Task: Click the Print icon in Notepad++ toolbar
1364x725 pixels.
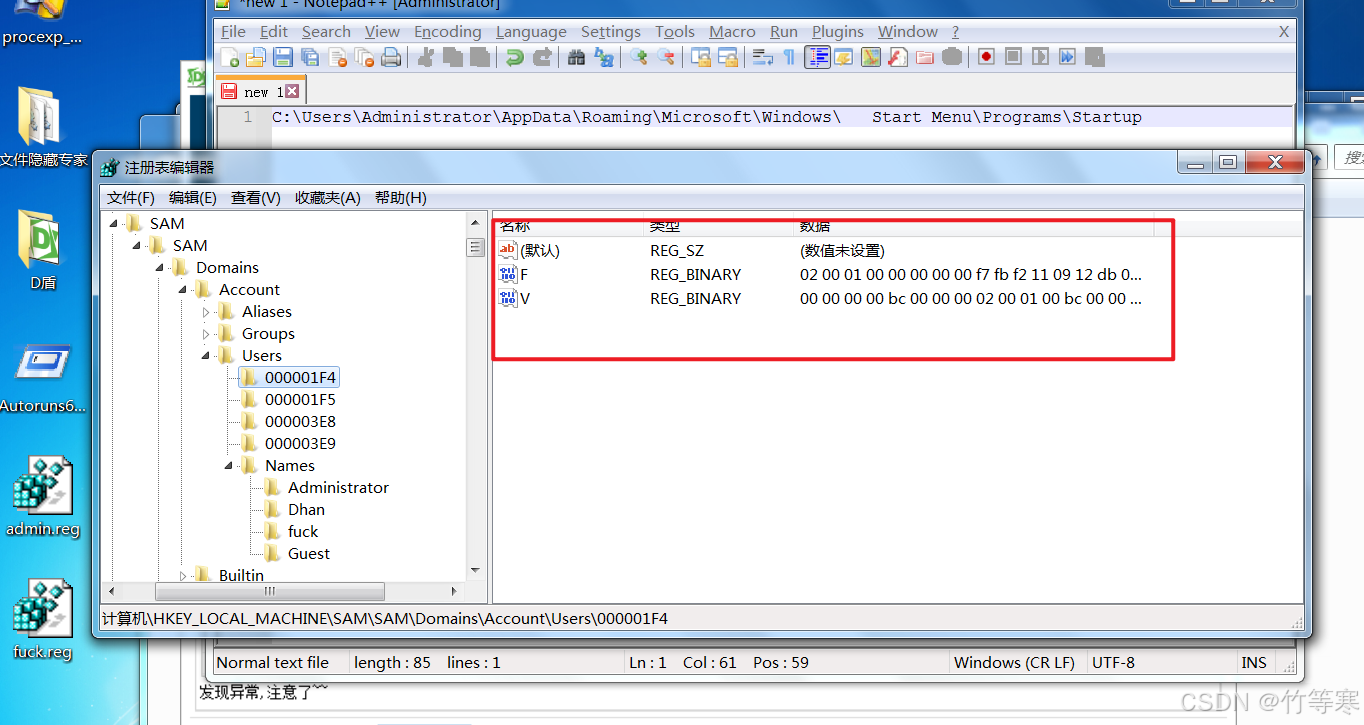Action: (391, 58)
